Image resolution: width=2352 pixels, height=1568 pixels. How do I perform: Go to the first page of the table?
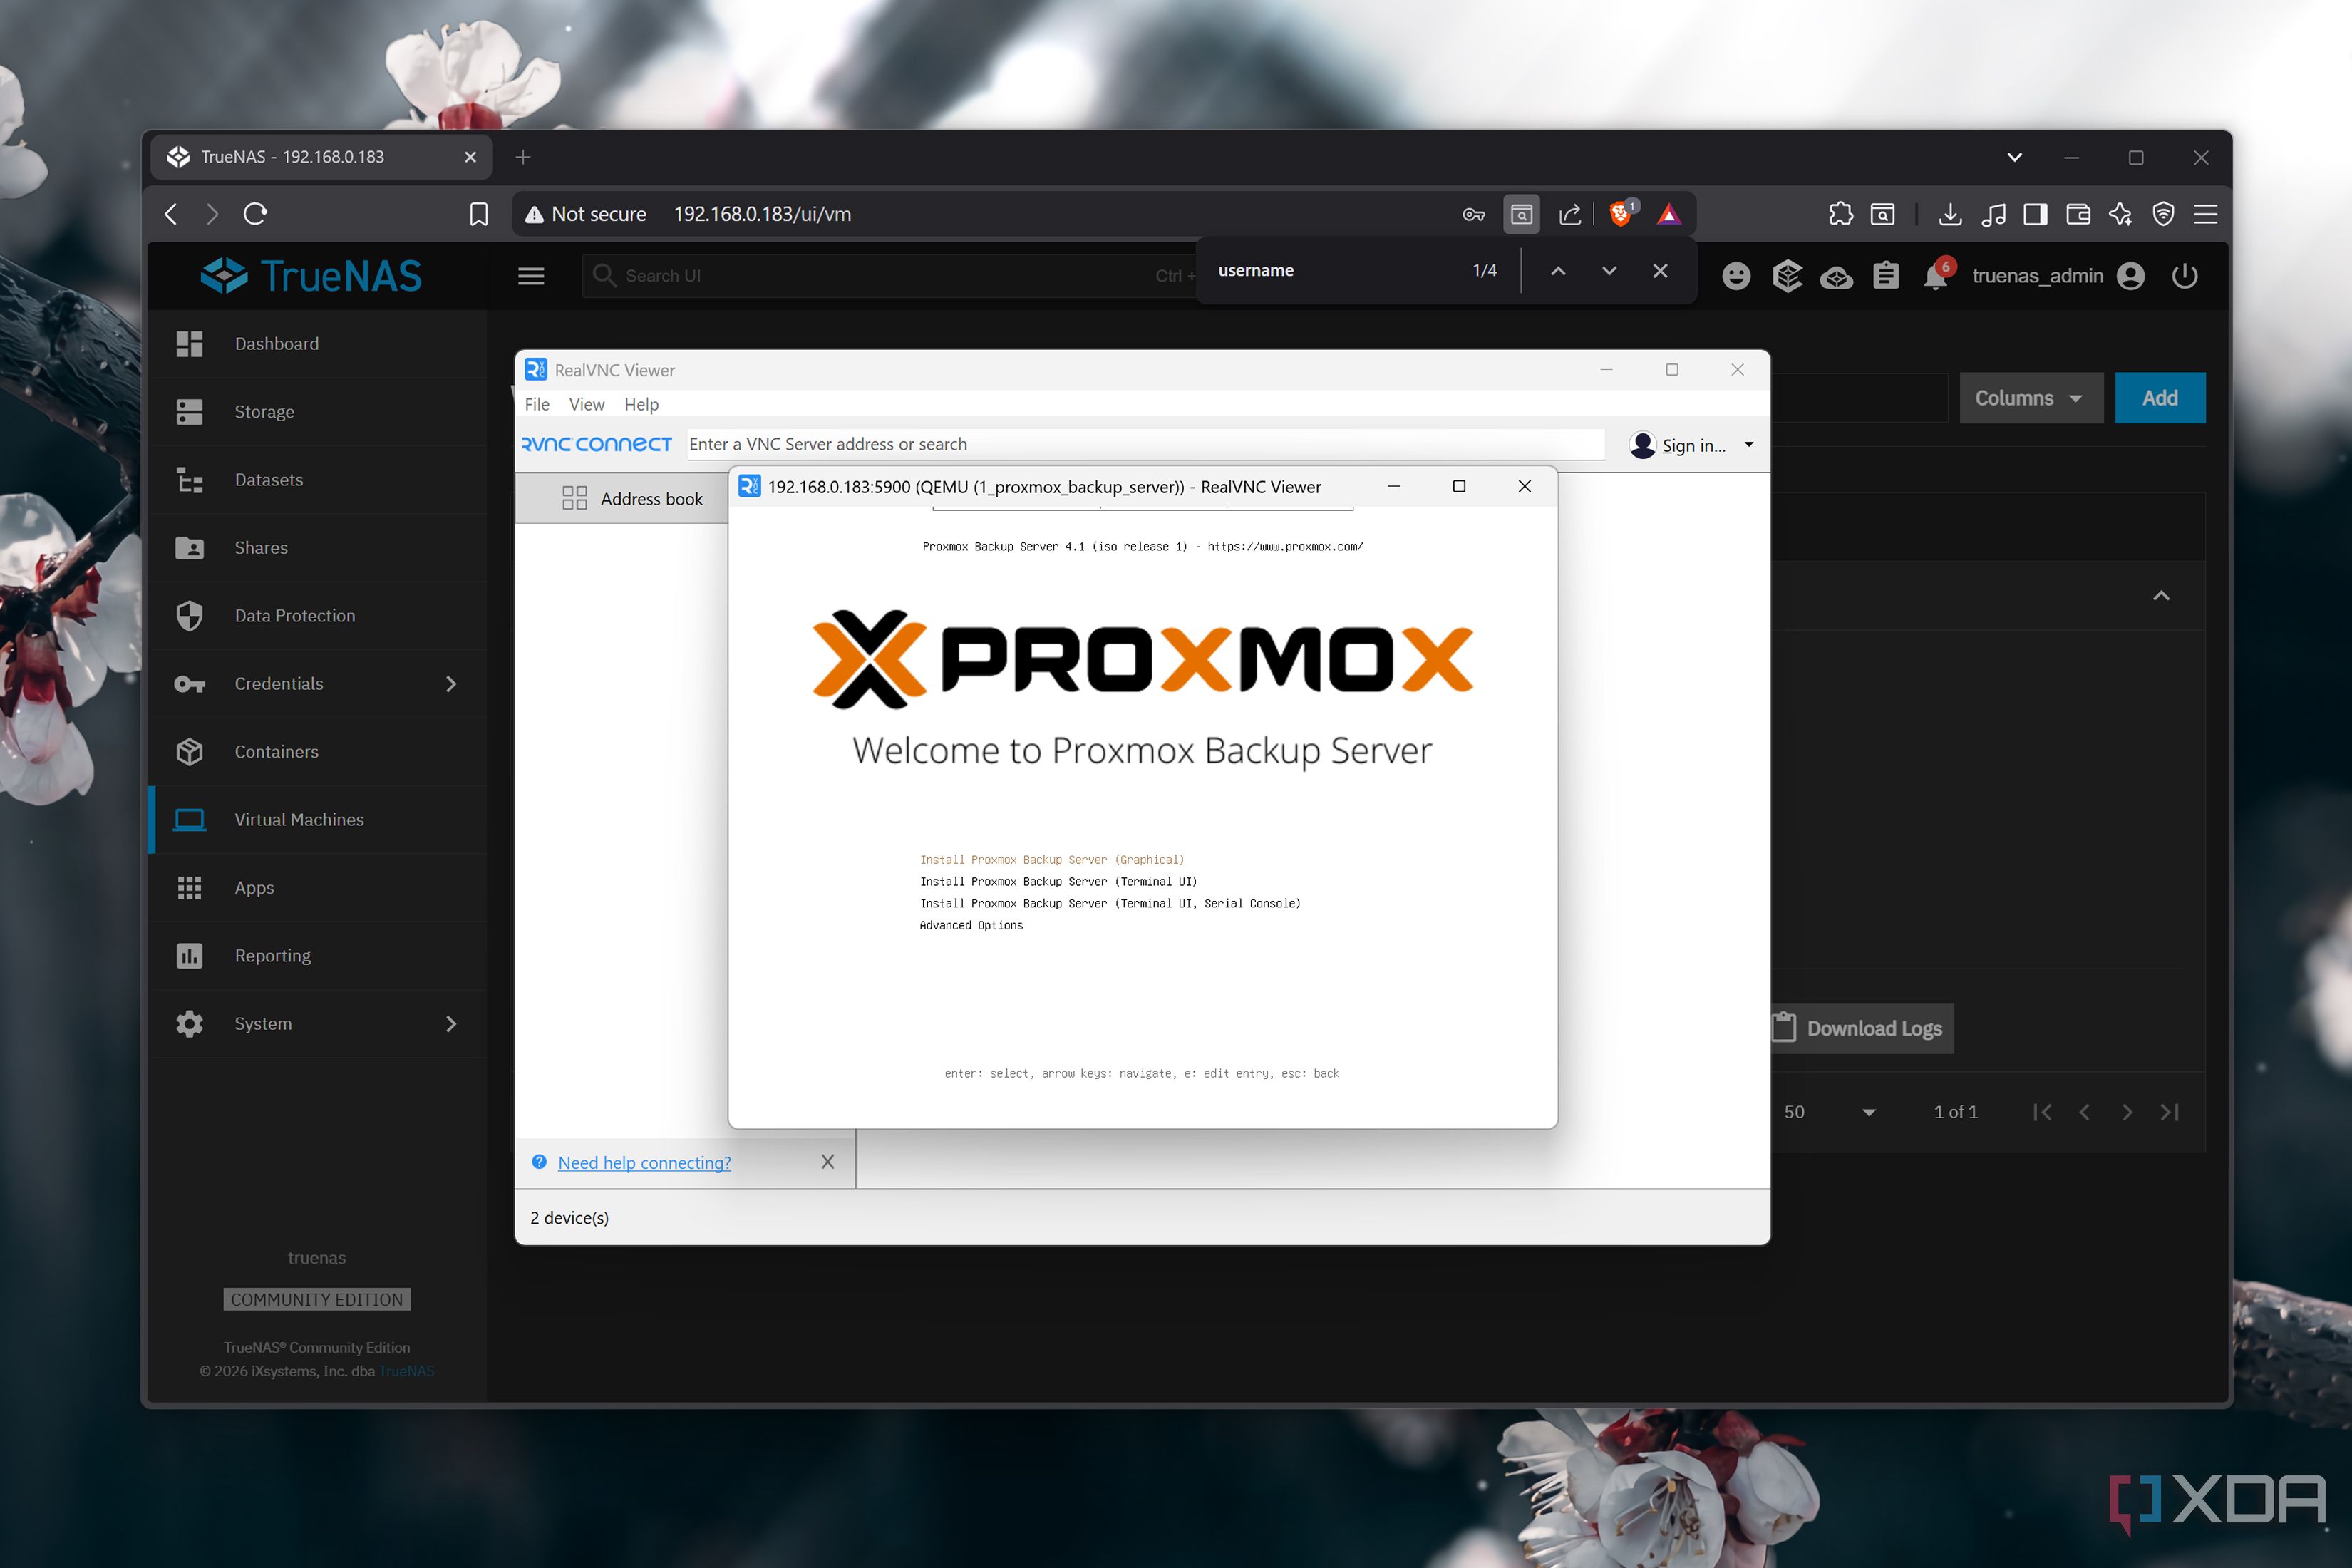tap(2042, 1112)
